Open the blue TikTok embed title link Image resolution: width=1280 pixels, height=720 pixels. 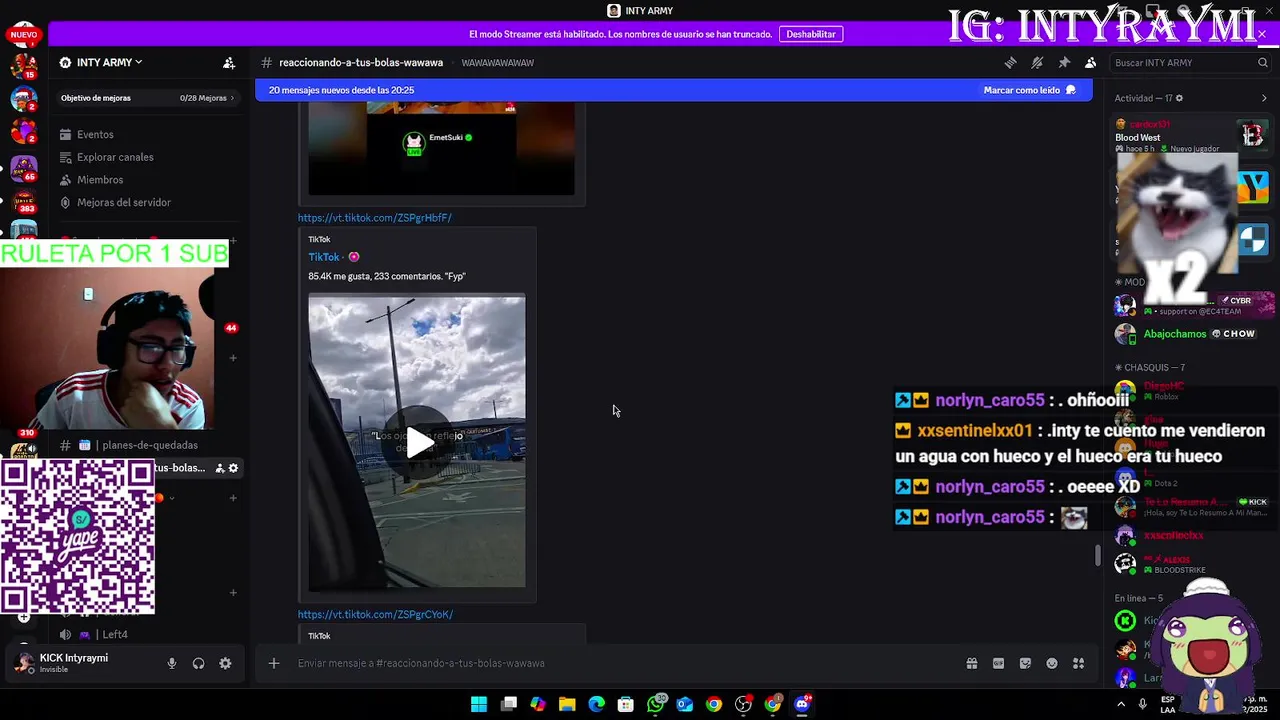pyautogui.click(x=324, y=257)
